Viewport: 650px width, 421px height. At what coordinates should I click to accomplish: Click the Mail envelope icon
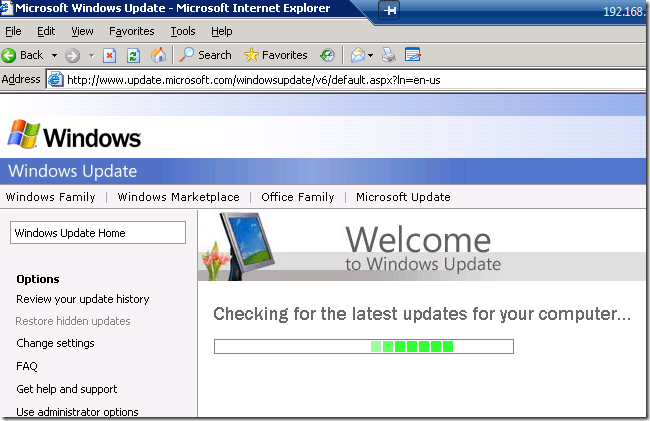[358, 55]
